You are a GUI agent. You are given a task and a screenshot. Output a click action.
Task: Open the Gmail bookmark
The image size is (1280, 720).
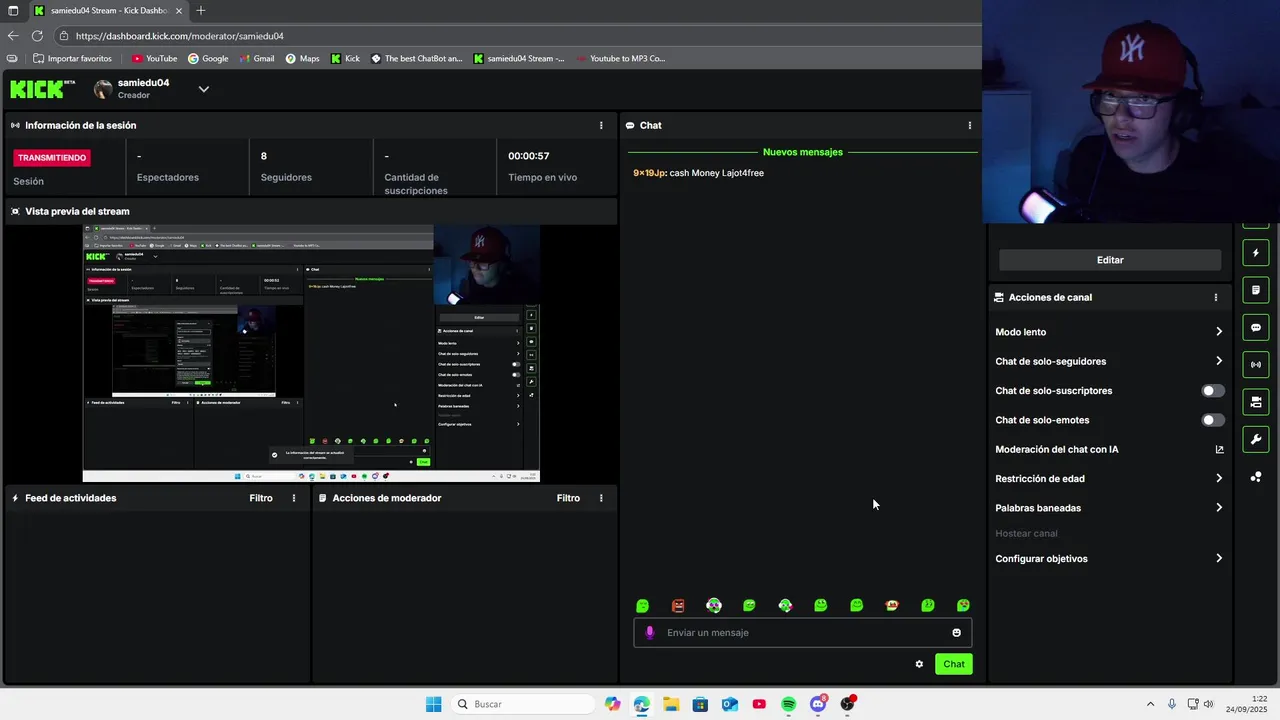coord(256,58)
